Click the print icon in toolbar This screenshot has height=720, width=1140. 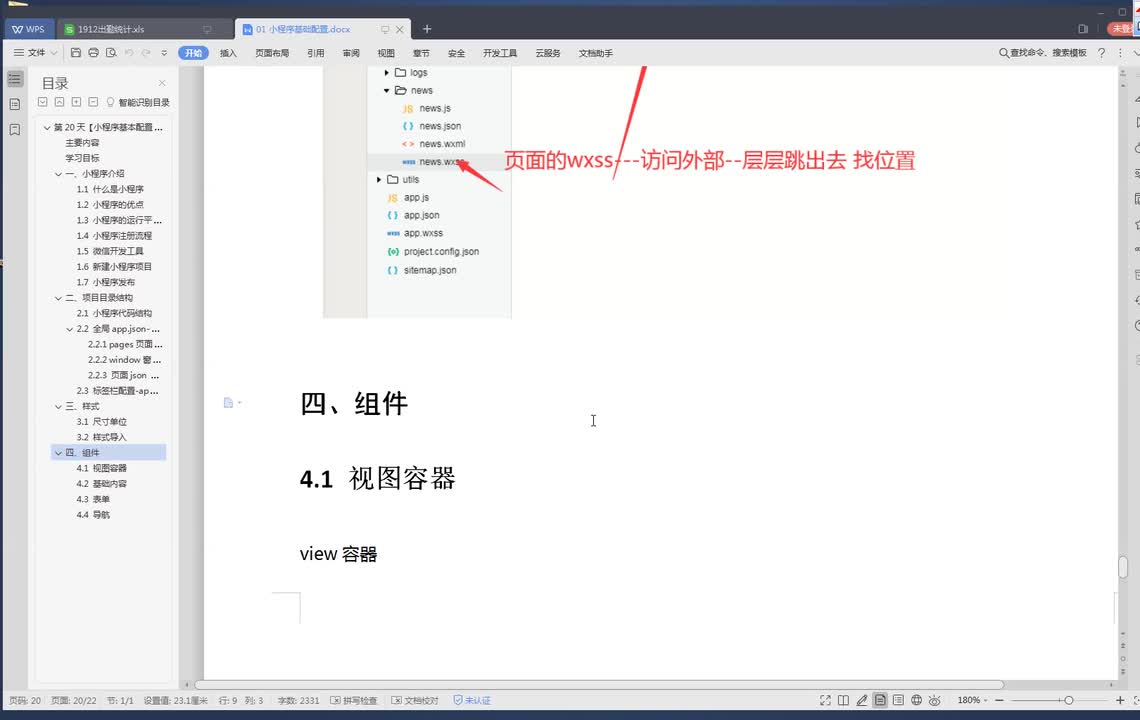[x=93, y=52]
